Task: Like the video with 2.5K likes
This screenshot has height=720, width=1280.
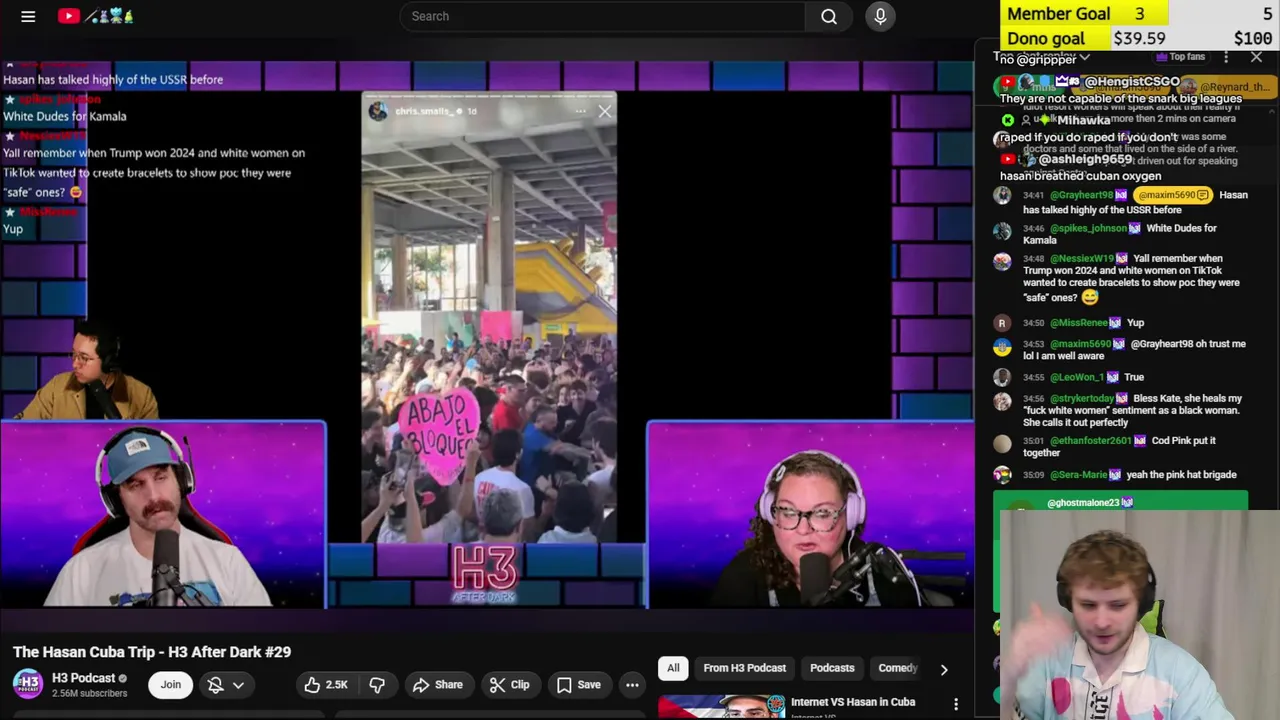Action: click(326, 684)
